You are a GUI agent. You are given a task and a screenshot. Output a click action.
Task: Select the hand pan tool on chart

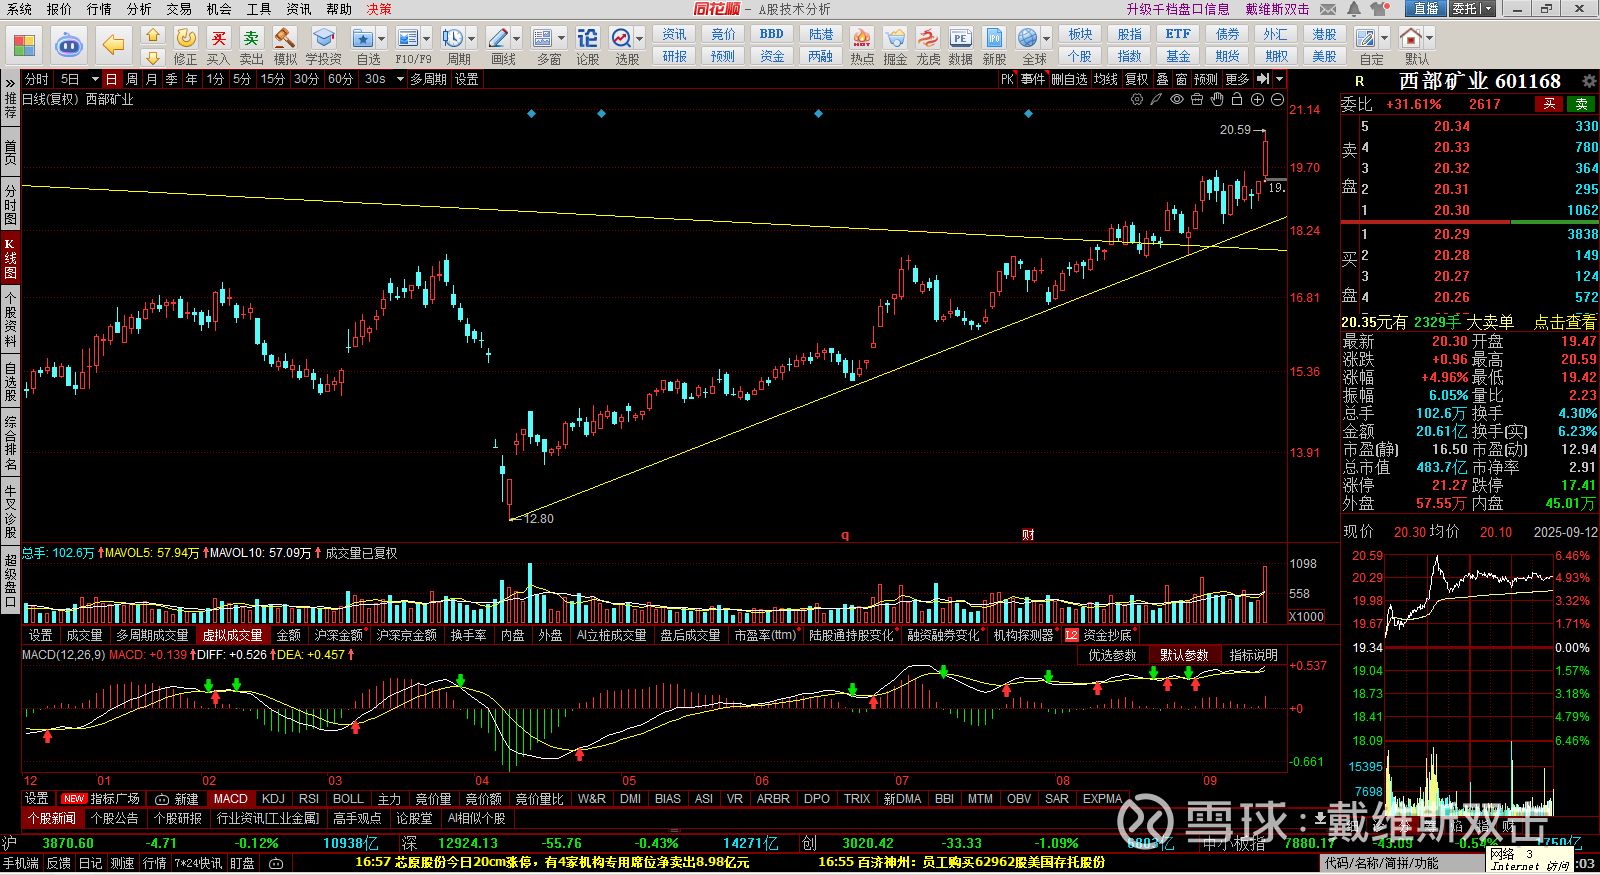[x=1217, y=100]
